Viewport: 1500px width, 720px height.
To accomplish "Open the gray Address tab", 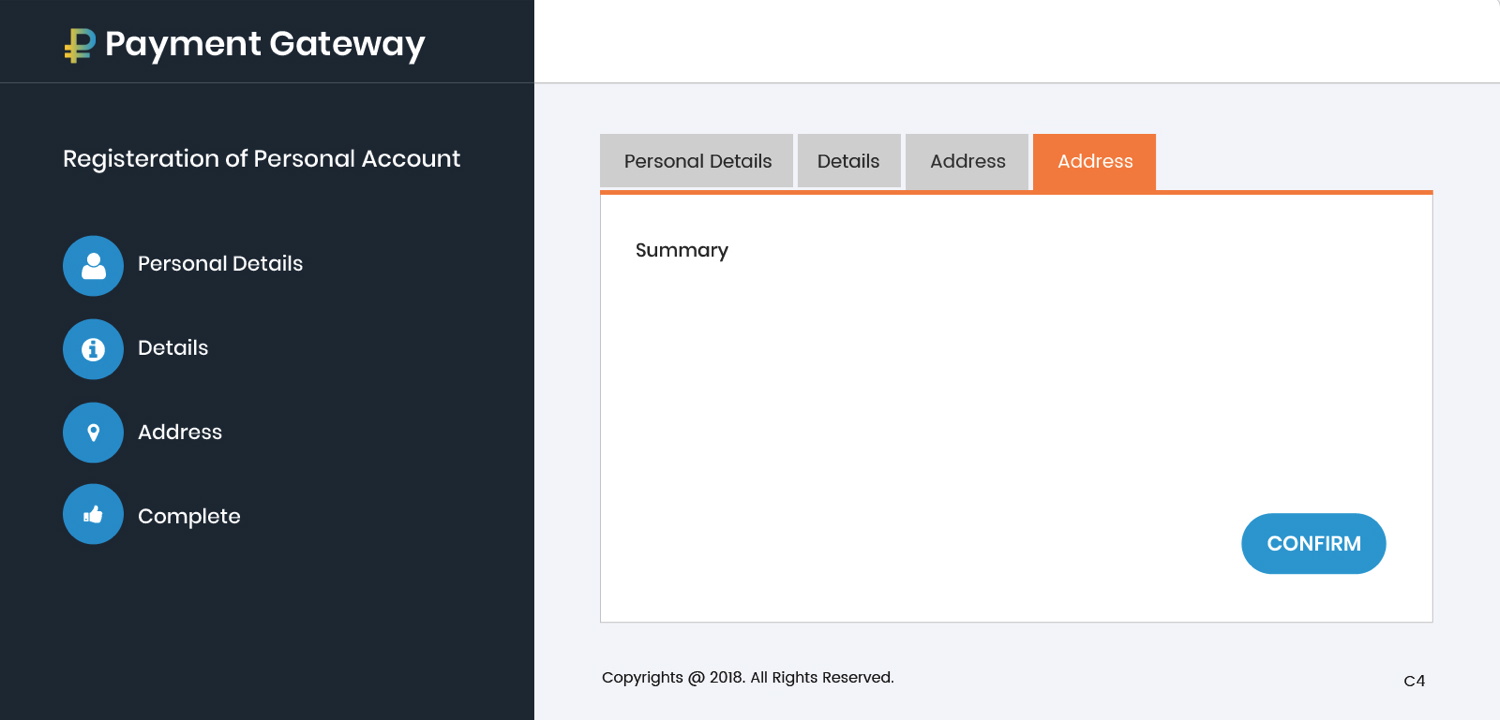I will [967, 161].
